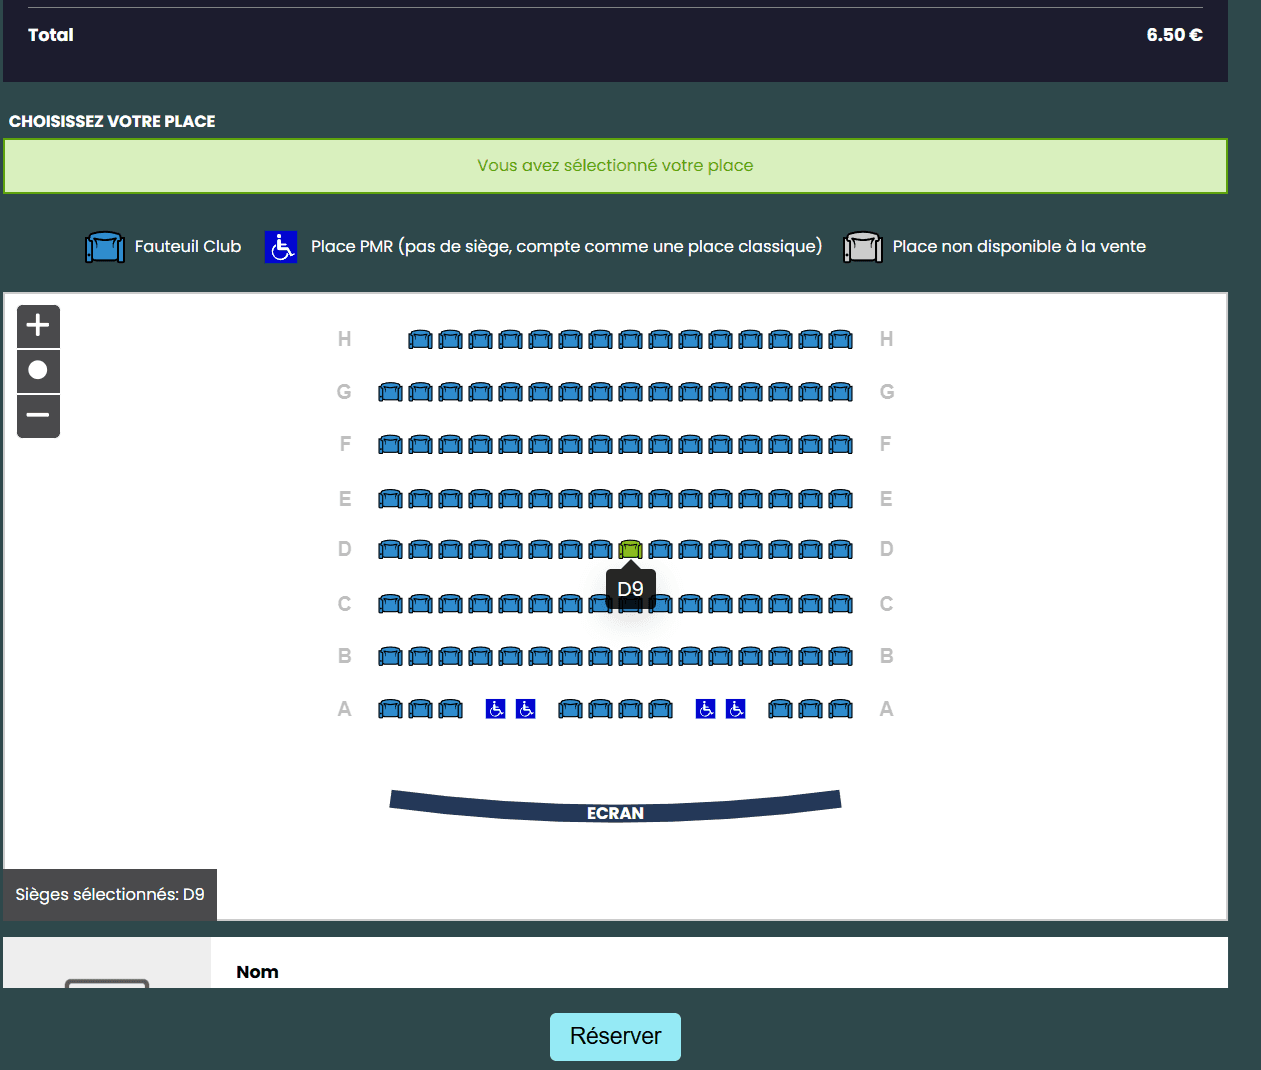Image resolution: width=1261 pixels, height=1070 pixels.
Task: Click the 'Fauteuil Club' legend text
Action: click(x=188, y=246)
